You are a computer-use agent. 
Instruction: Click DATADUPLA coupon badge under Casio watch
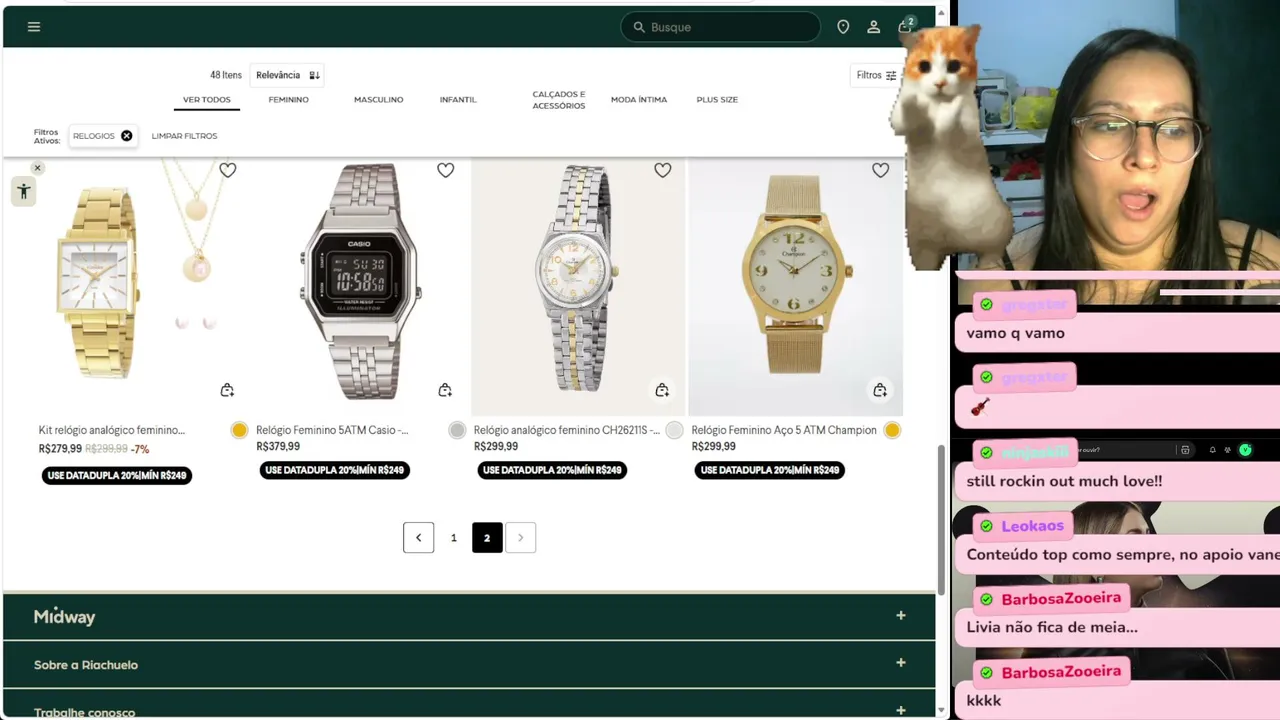point(335,470)
